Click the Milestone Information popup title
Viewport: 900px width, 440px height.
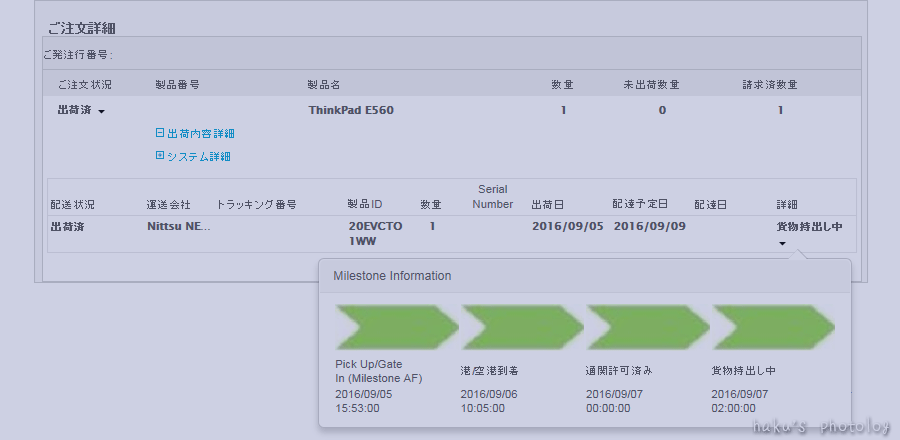(392, 276)
